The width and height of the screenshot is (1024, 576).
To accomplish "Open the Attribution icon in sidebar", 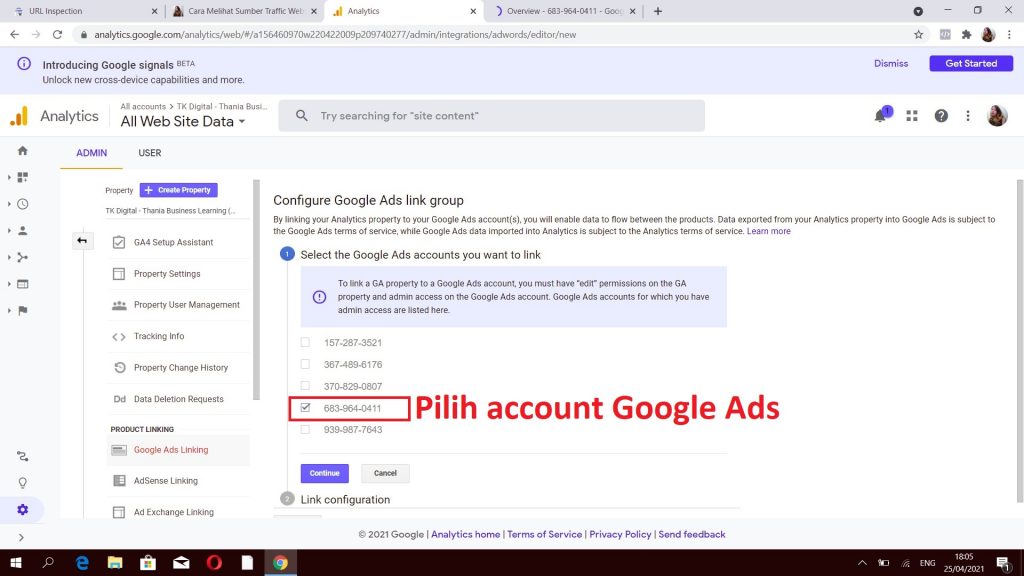I will click(23, 456).
